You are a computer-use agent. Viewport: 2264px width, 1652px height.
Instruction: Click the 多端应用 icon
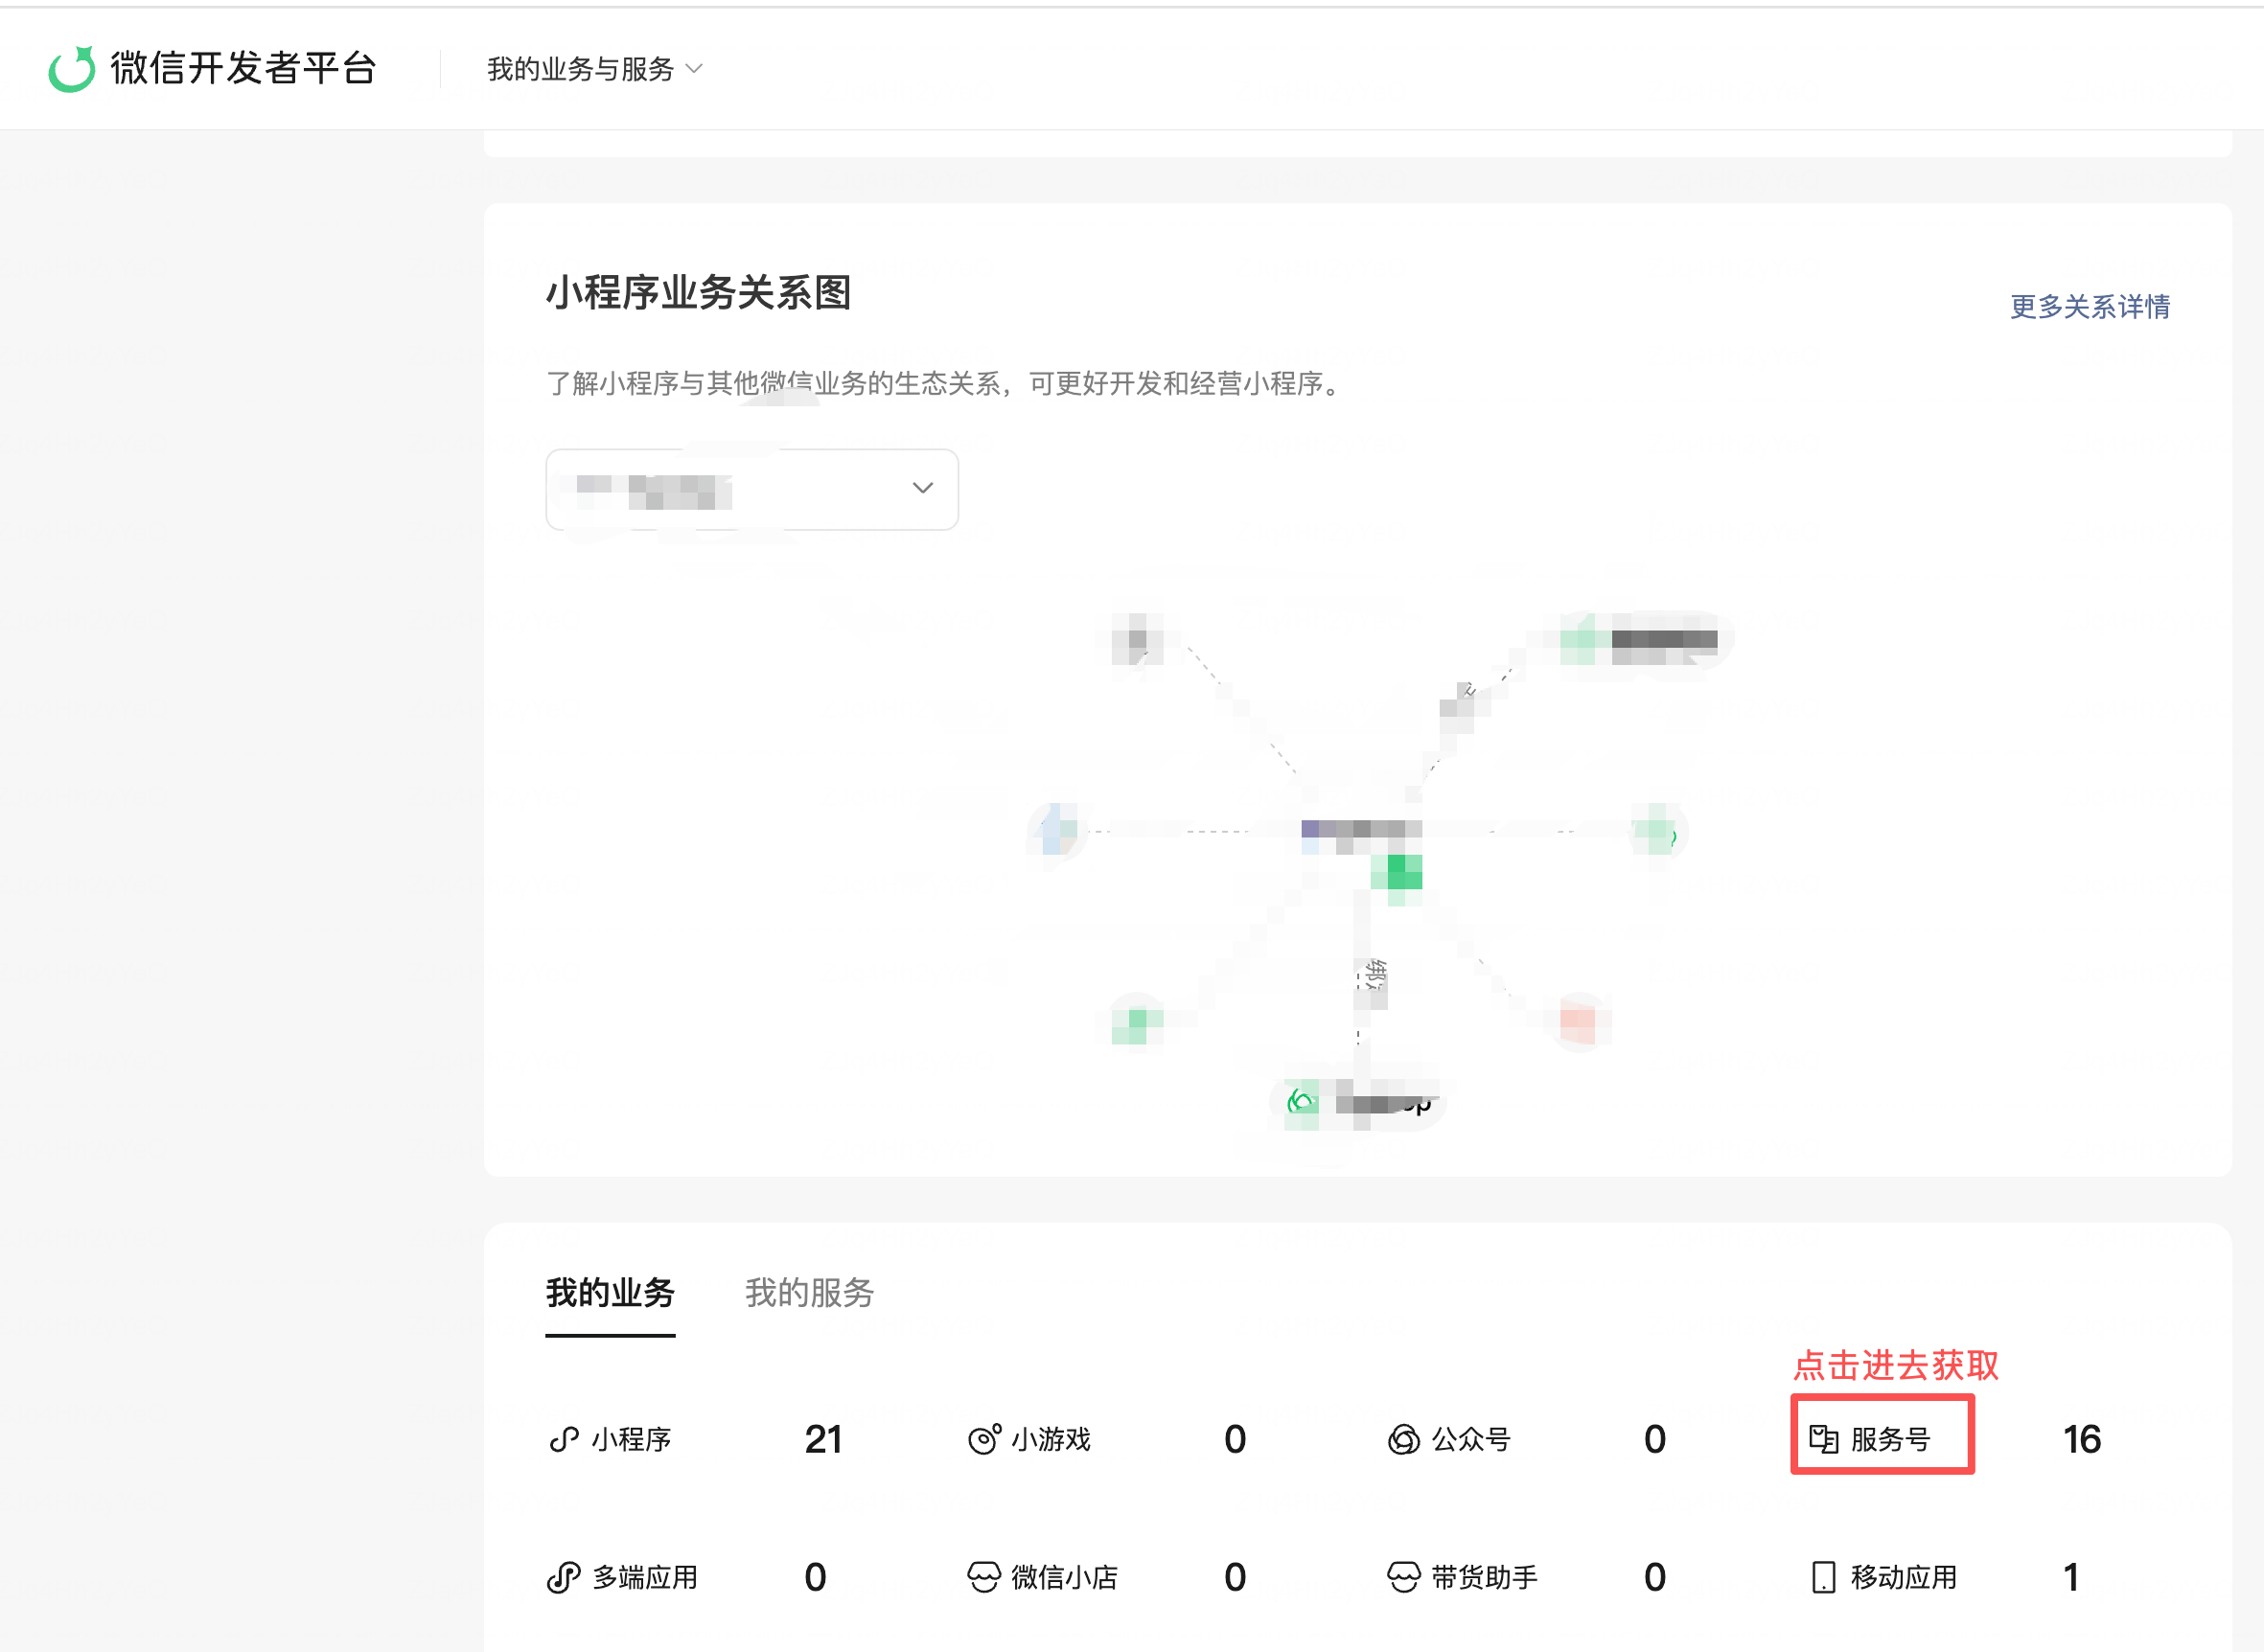pyautogui.click(x=564, y=1577)
